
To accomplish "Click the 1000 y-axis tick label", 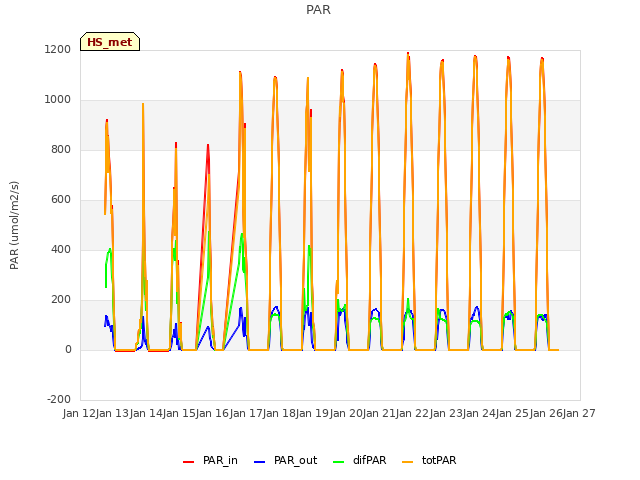I will pos(58,100).
